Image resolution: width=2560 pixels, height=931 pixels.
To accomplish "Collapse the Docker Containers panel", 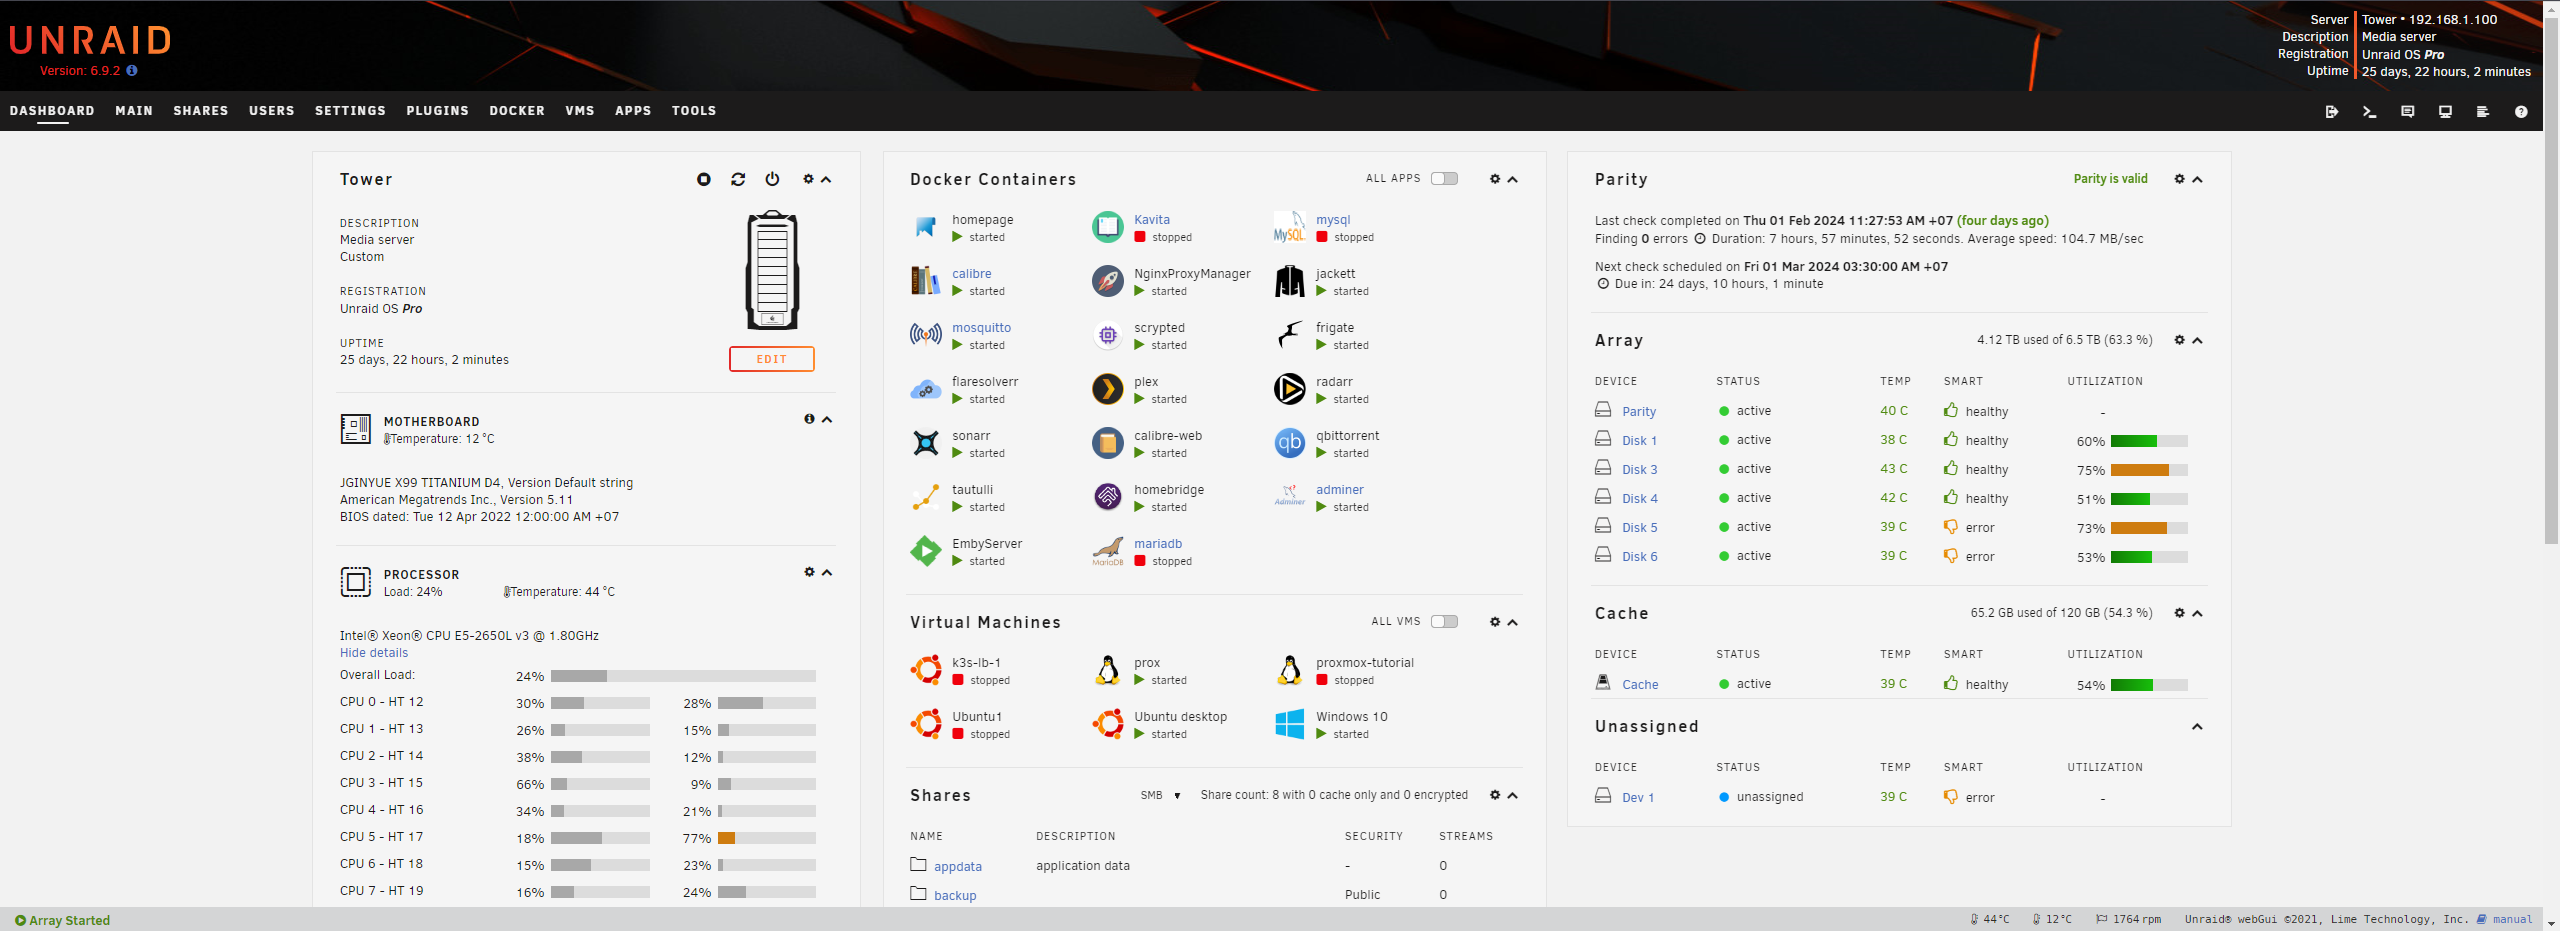I will 1513,180.
